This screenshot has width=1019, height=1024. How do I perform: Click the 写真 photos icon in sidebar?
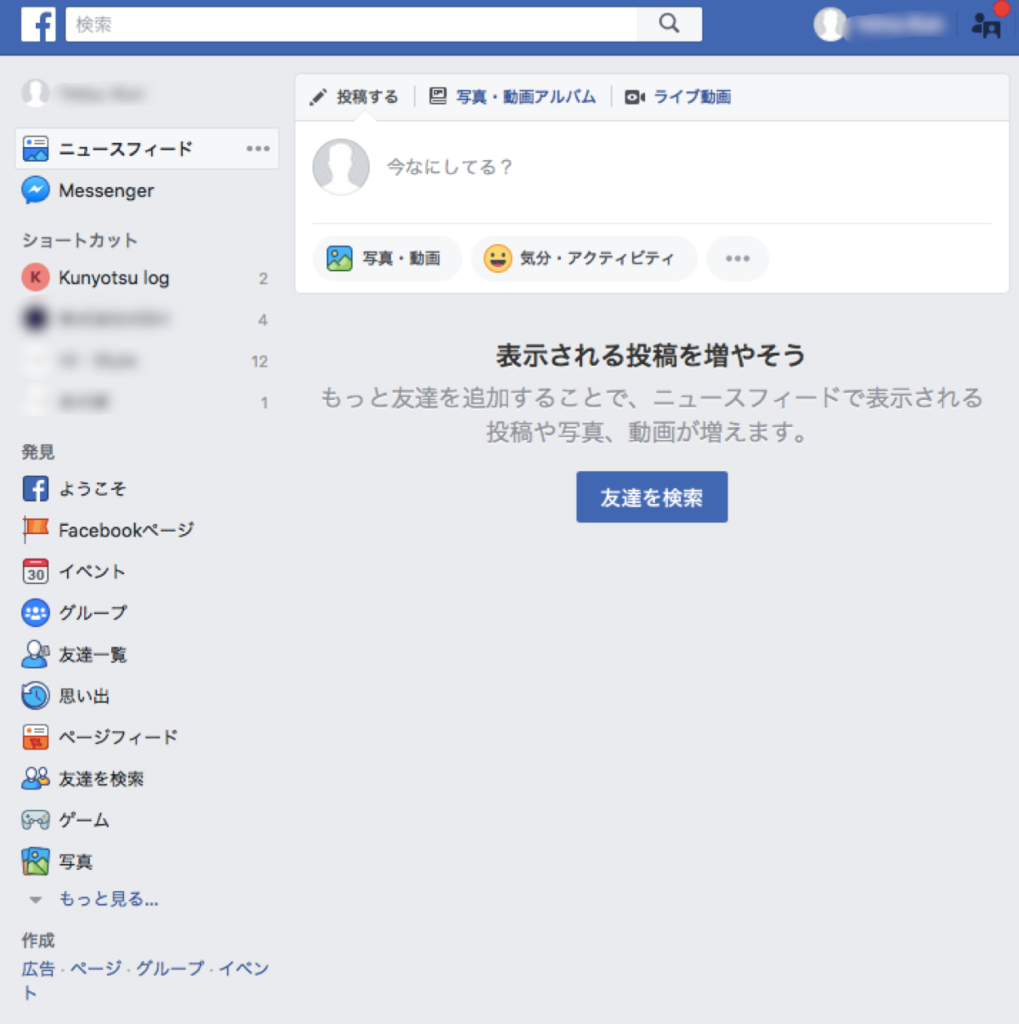pos(35,861)
